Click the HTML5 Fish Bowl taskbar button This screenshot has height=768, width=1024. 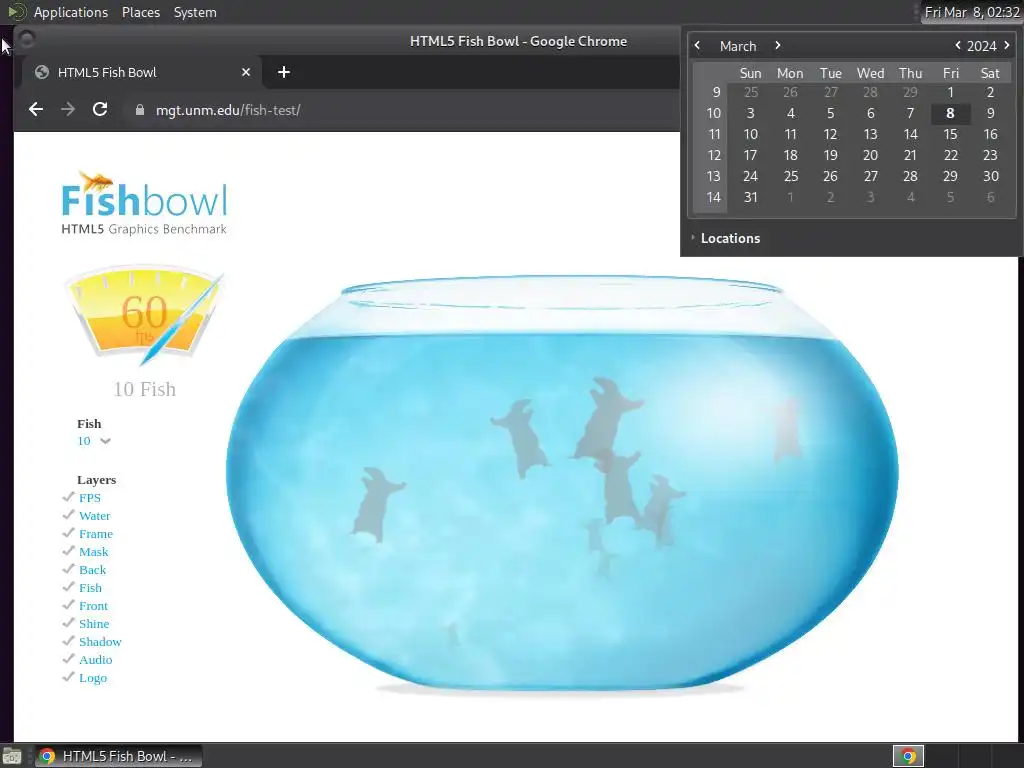[x=118, y=756]
